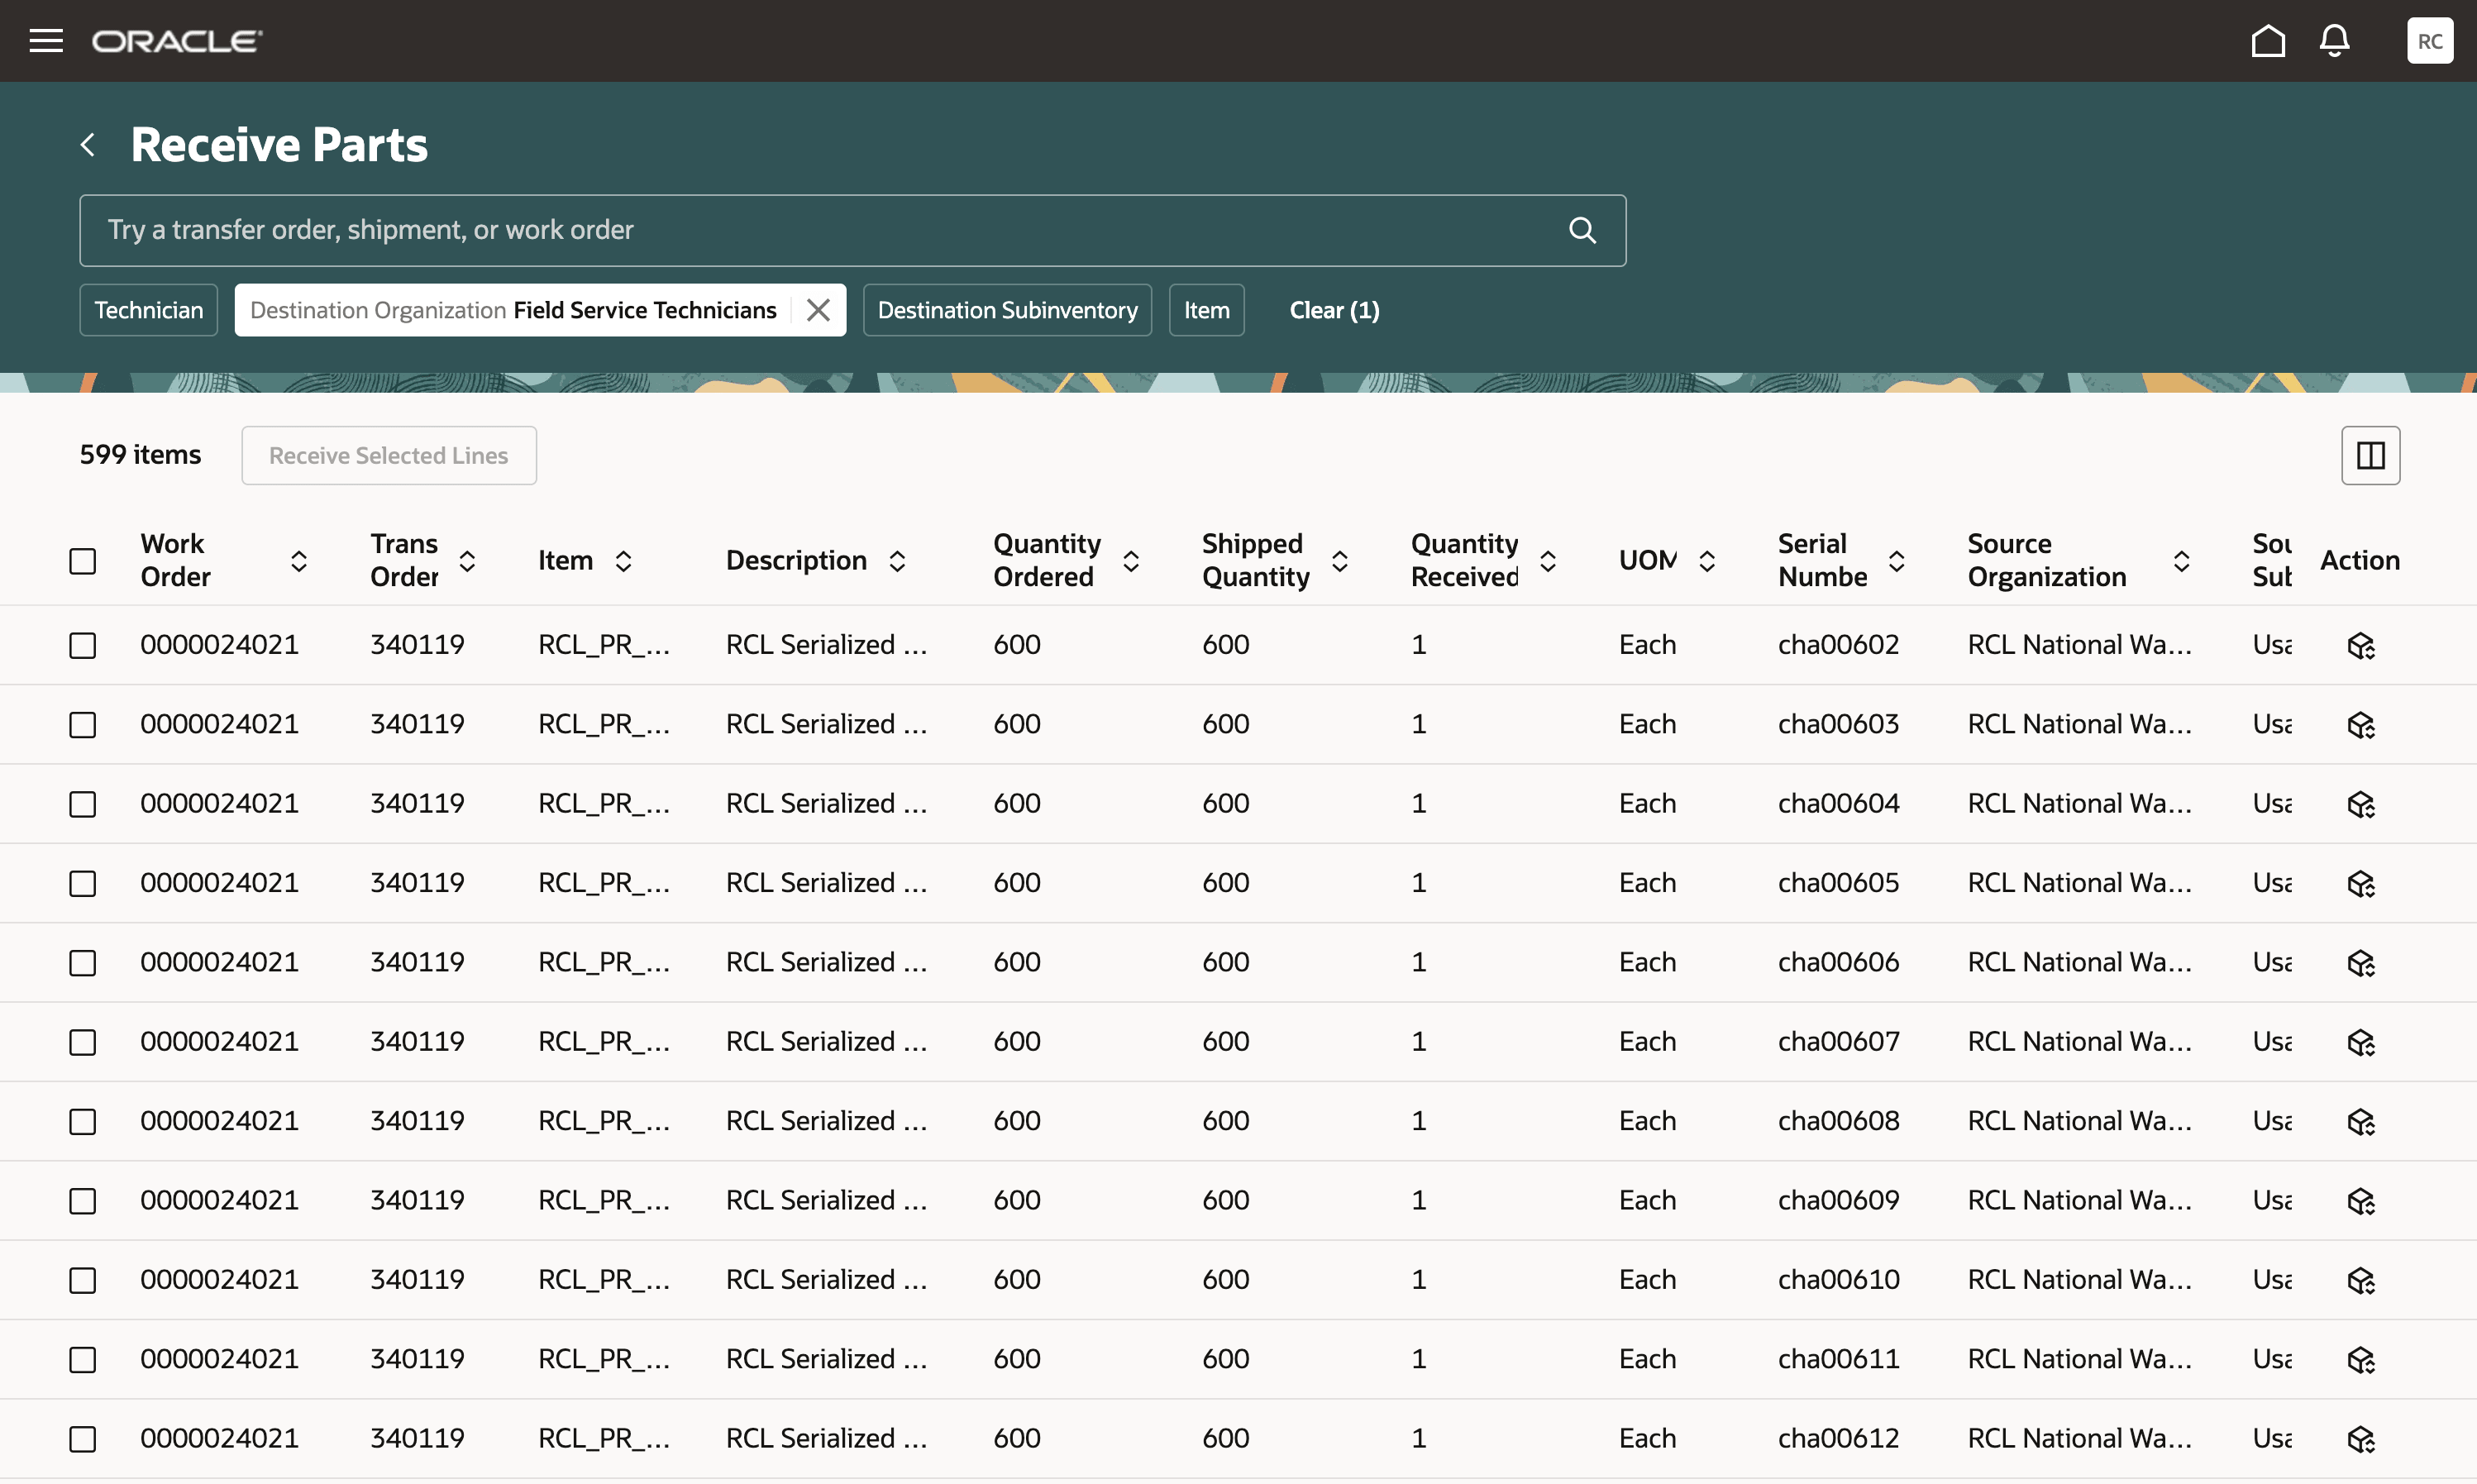Sort by the UOM column arrows

point(1707,561)
